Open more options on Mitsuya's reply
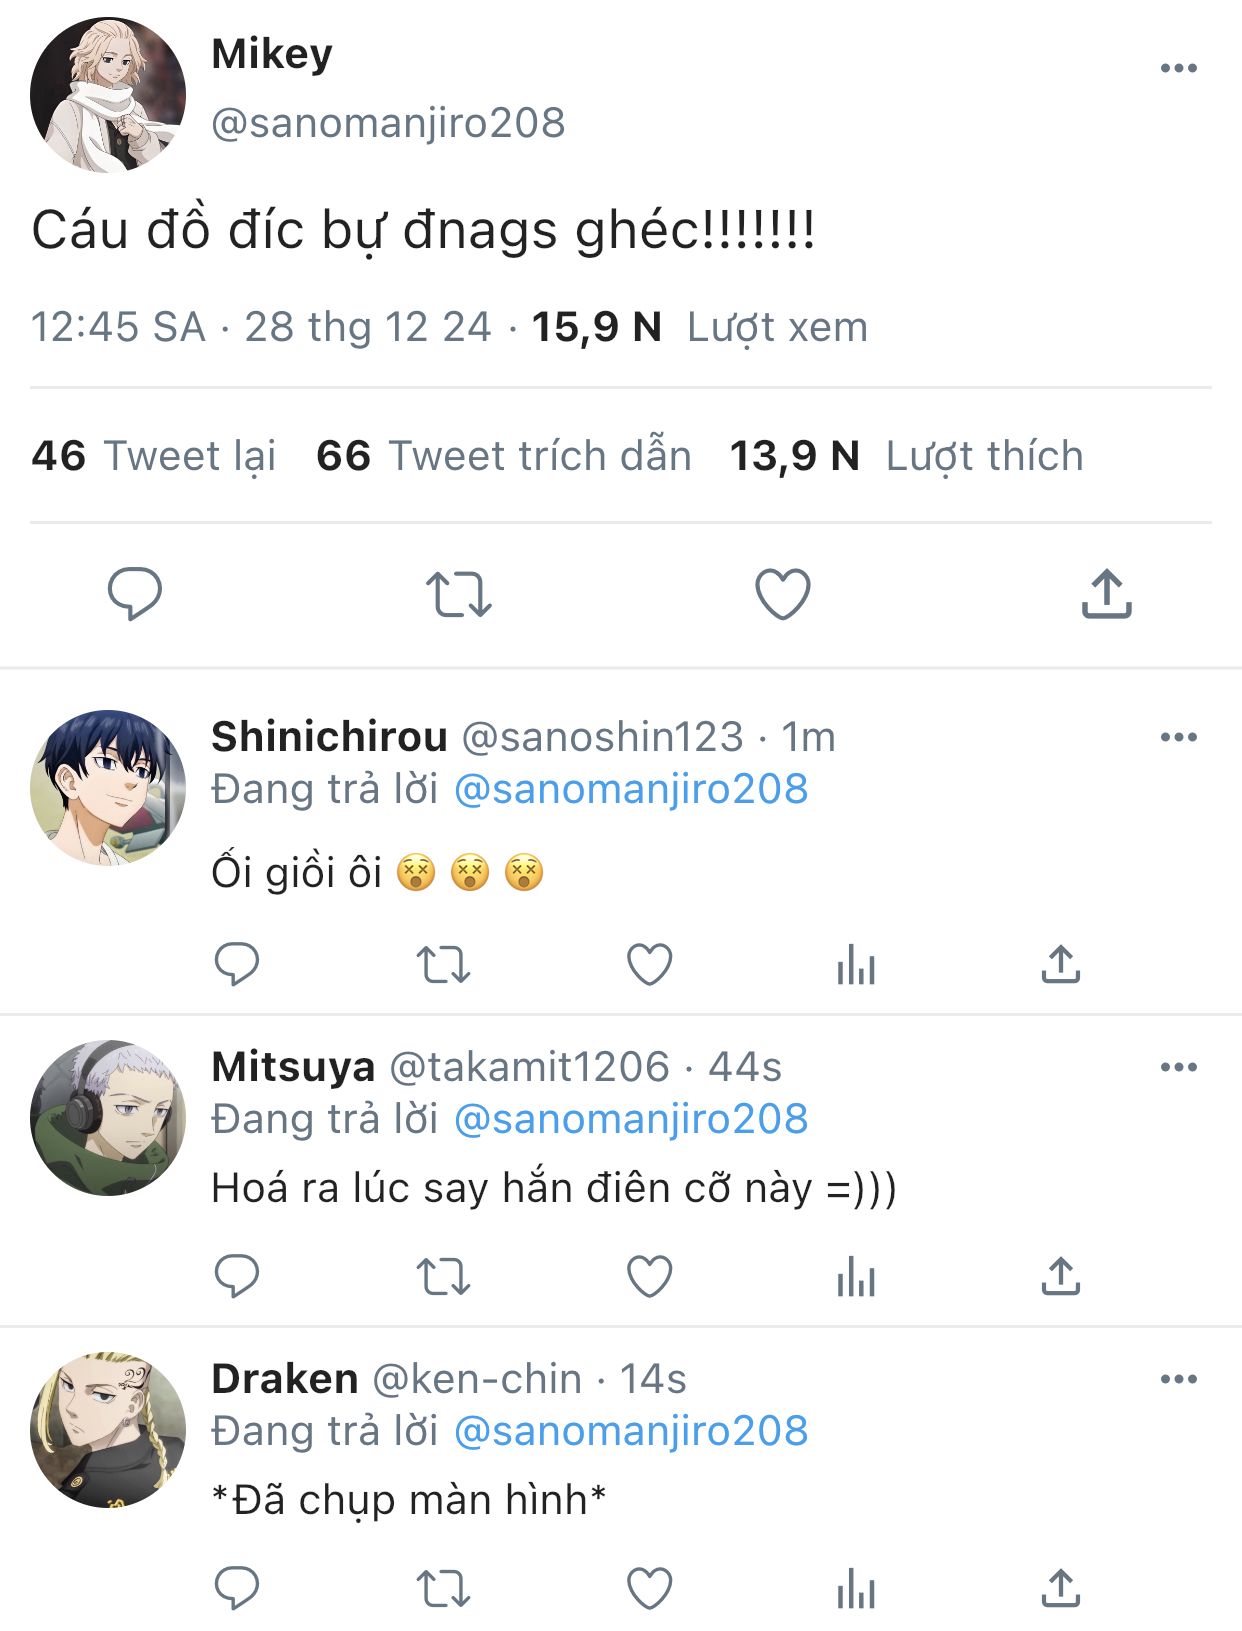The image size is (1242, 1631). [x=1178, y=1067]
